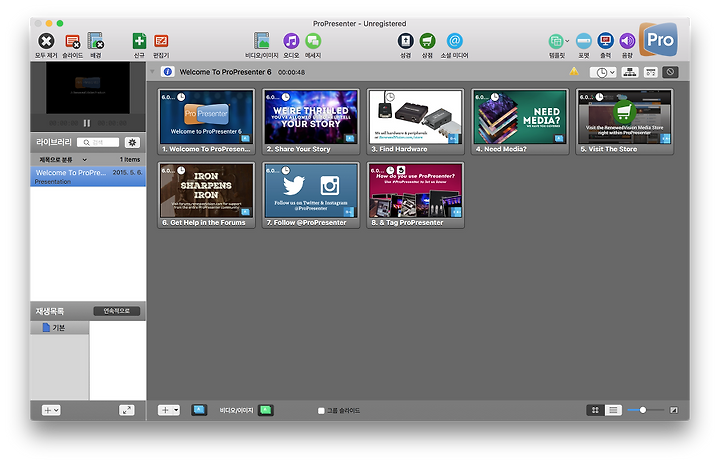Collapse the Welcome To ProPresenter 6 disclosure triangle
This screenshot has width=720, height=464.
coord(152,72)
